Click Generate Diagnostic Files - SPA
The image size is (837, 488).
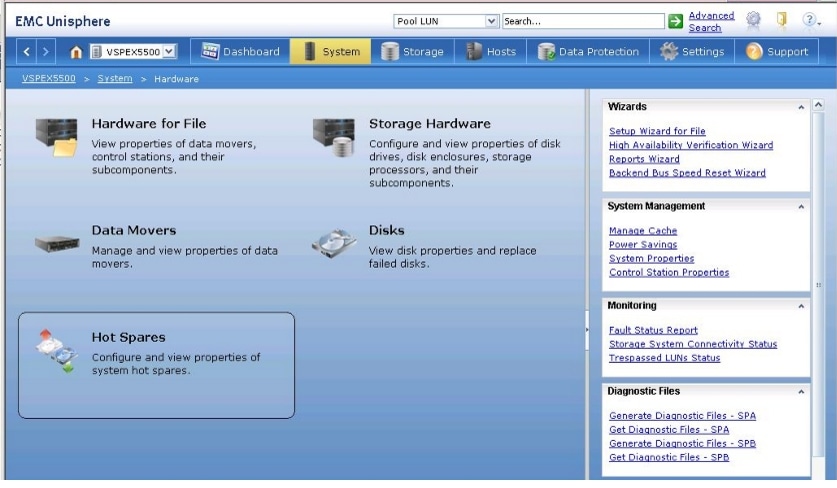tap(682, 415)
